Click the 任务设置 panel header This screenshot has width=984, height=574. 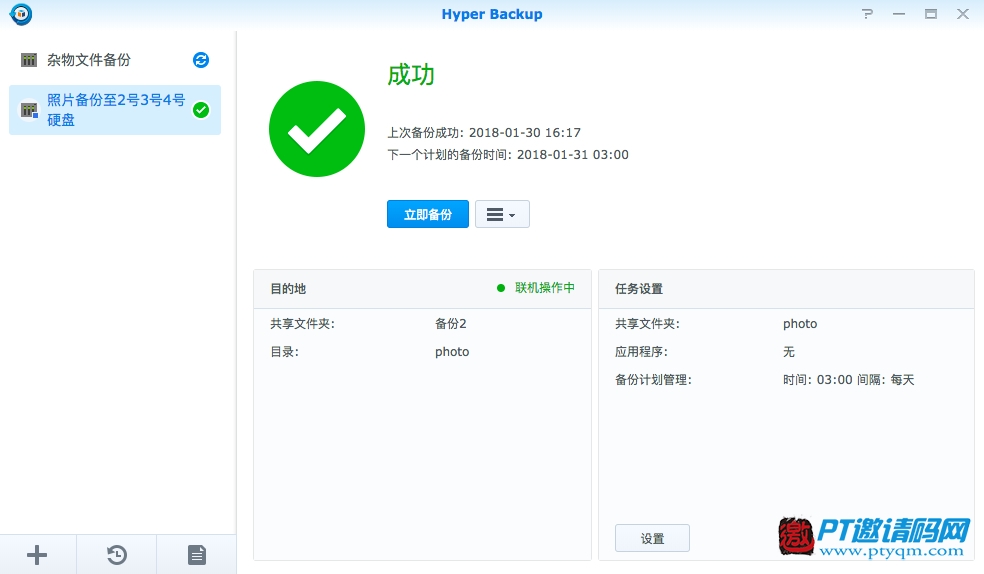[x=786, y=289]
